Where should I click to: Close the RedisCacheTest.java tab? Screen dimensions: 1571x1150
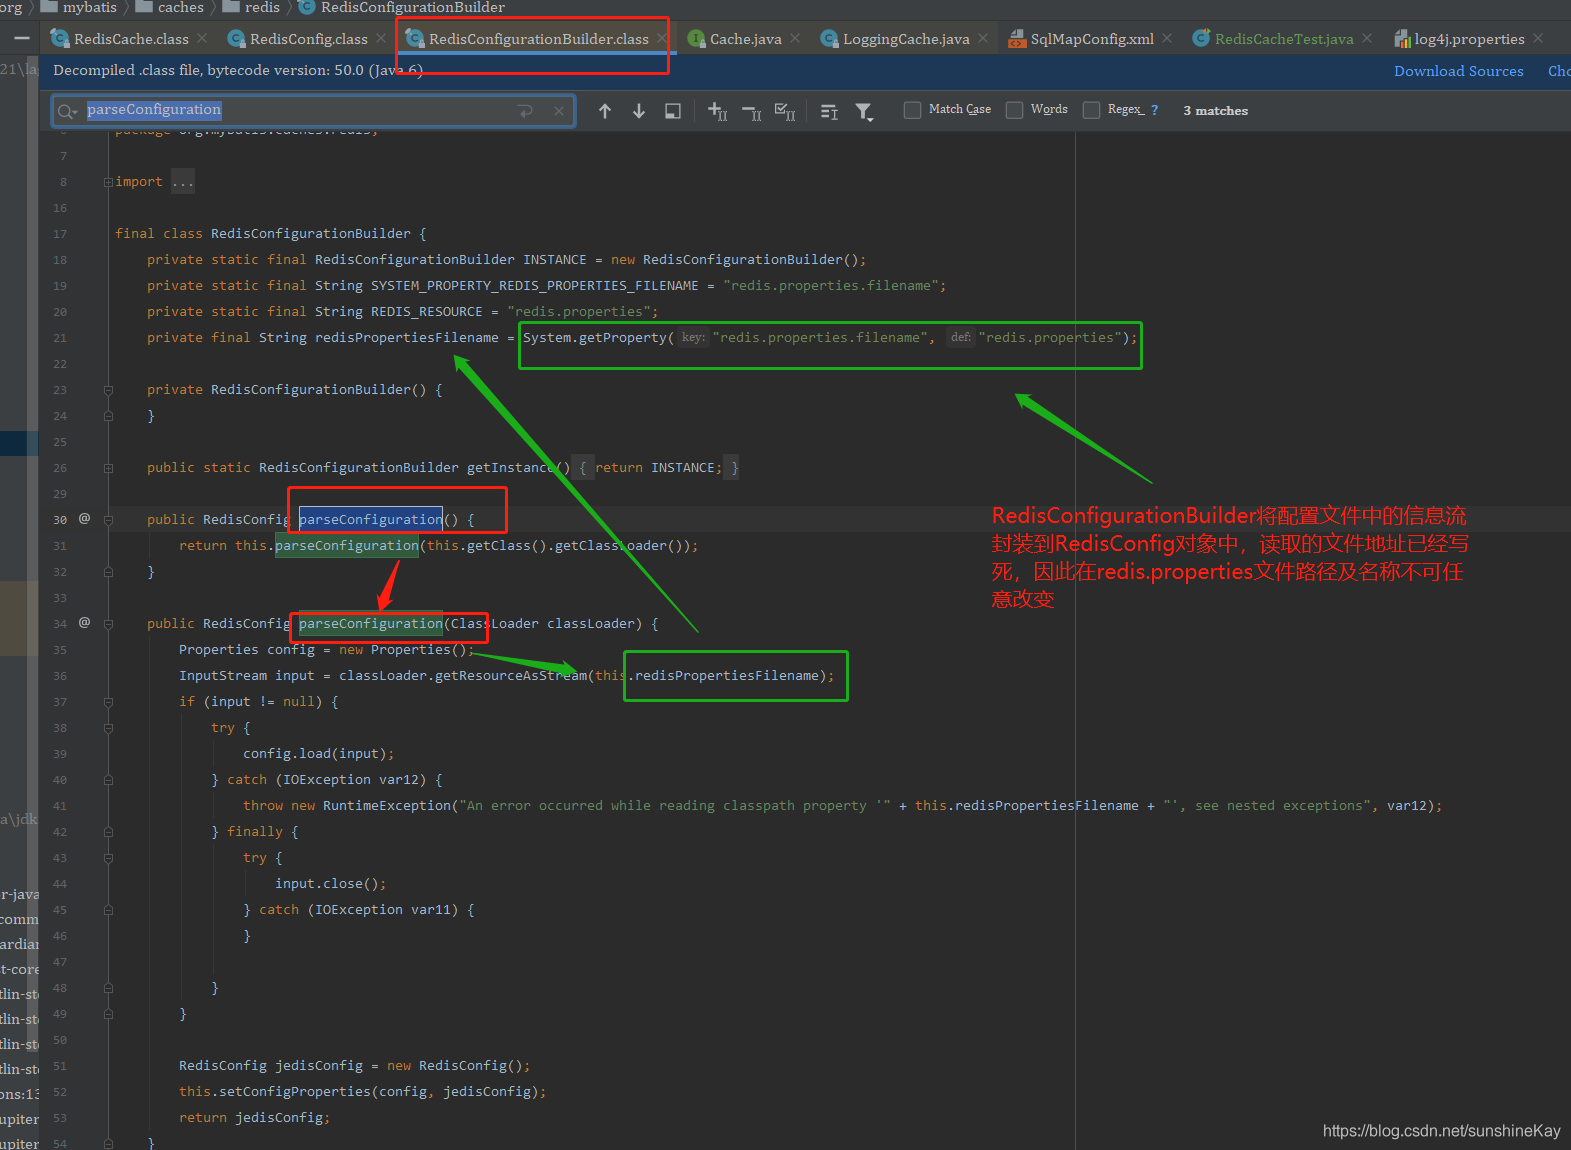click(1367, 38)
